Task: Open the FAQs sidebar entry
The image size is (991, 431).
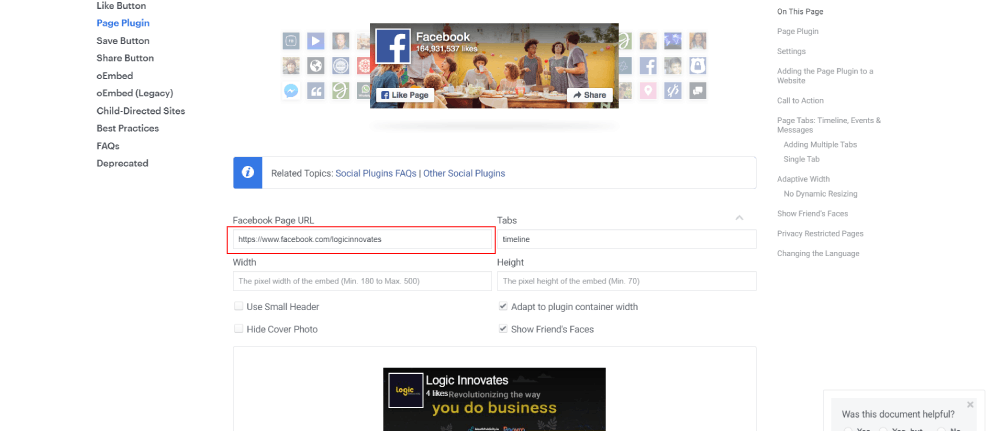Action: [108, 145]
